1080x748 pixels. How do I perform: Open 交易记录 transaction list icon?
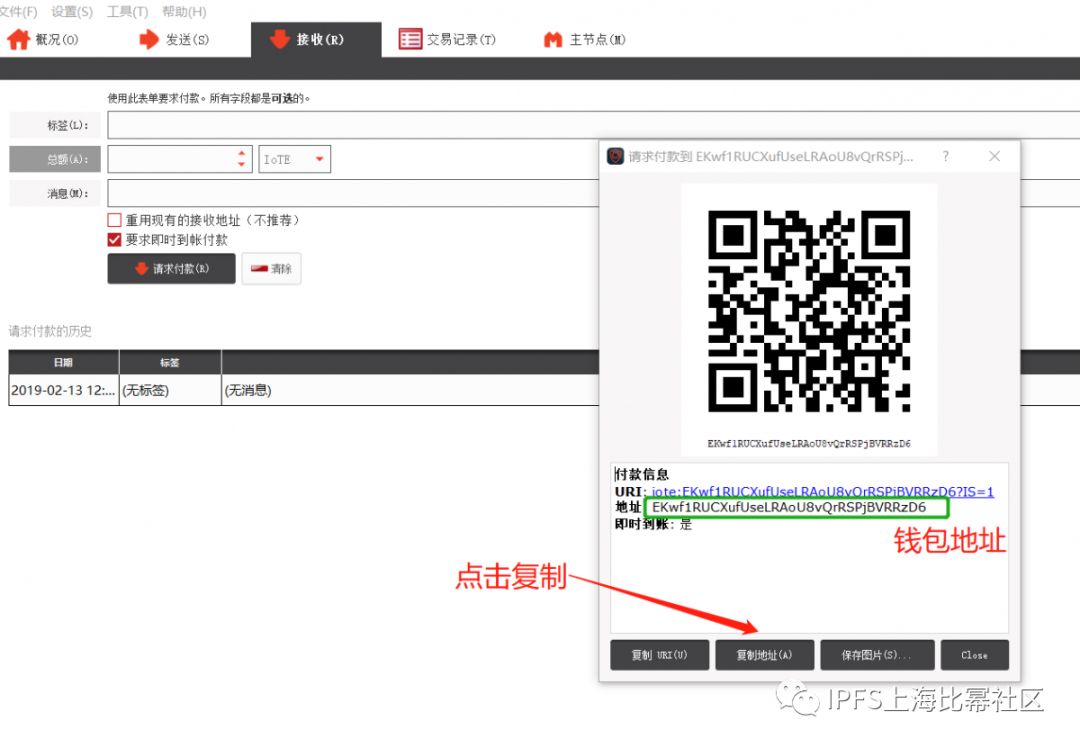click(x=410, y=39)
